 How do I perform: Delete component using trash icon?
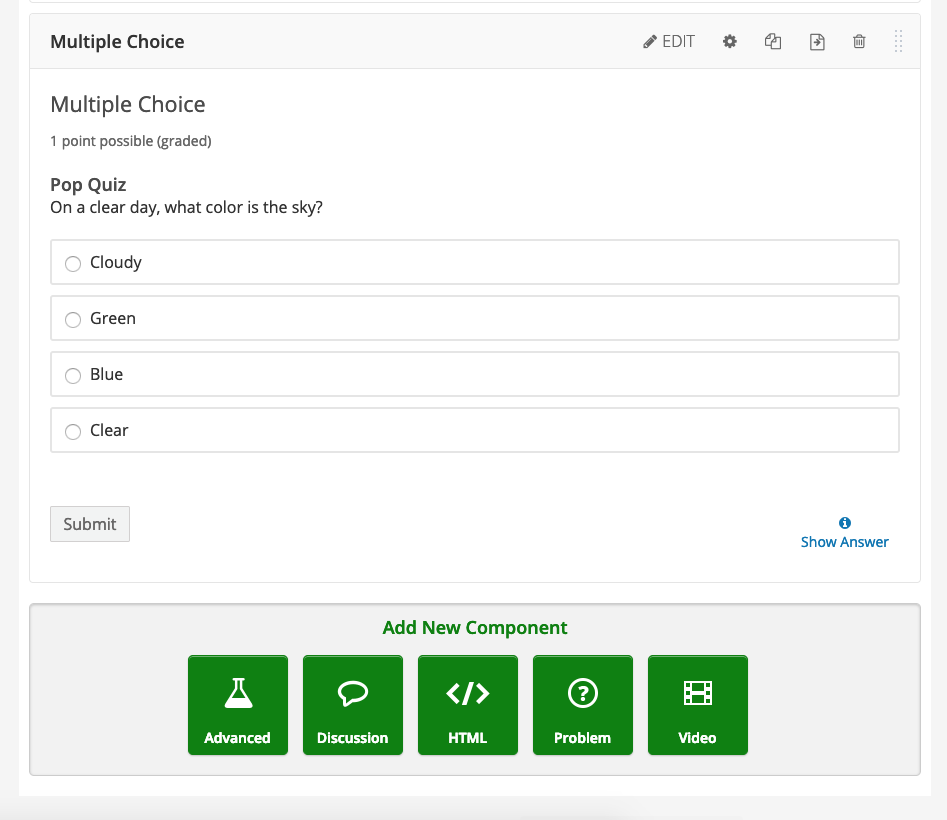point(859,42)
